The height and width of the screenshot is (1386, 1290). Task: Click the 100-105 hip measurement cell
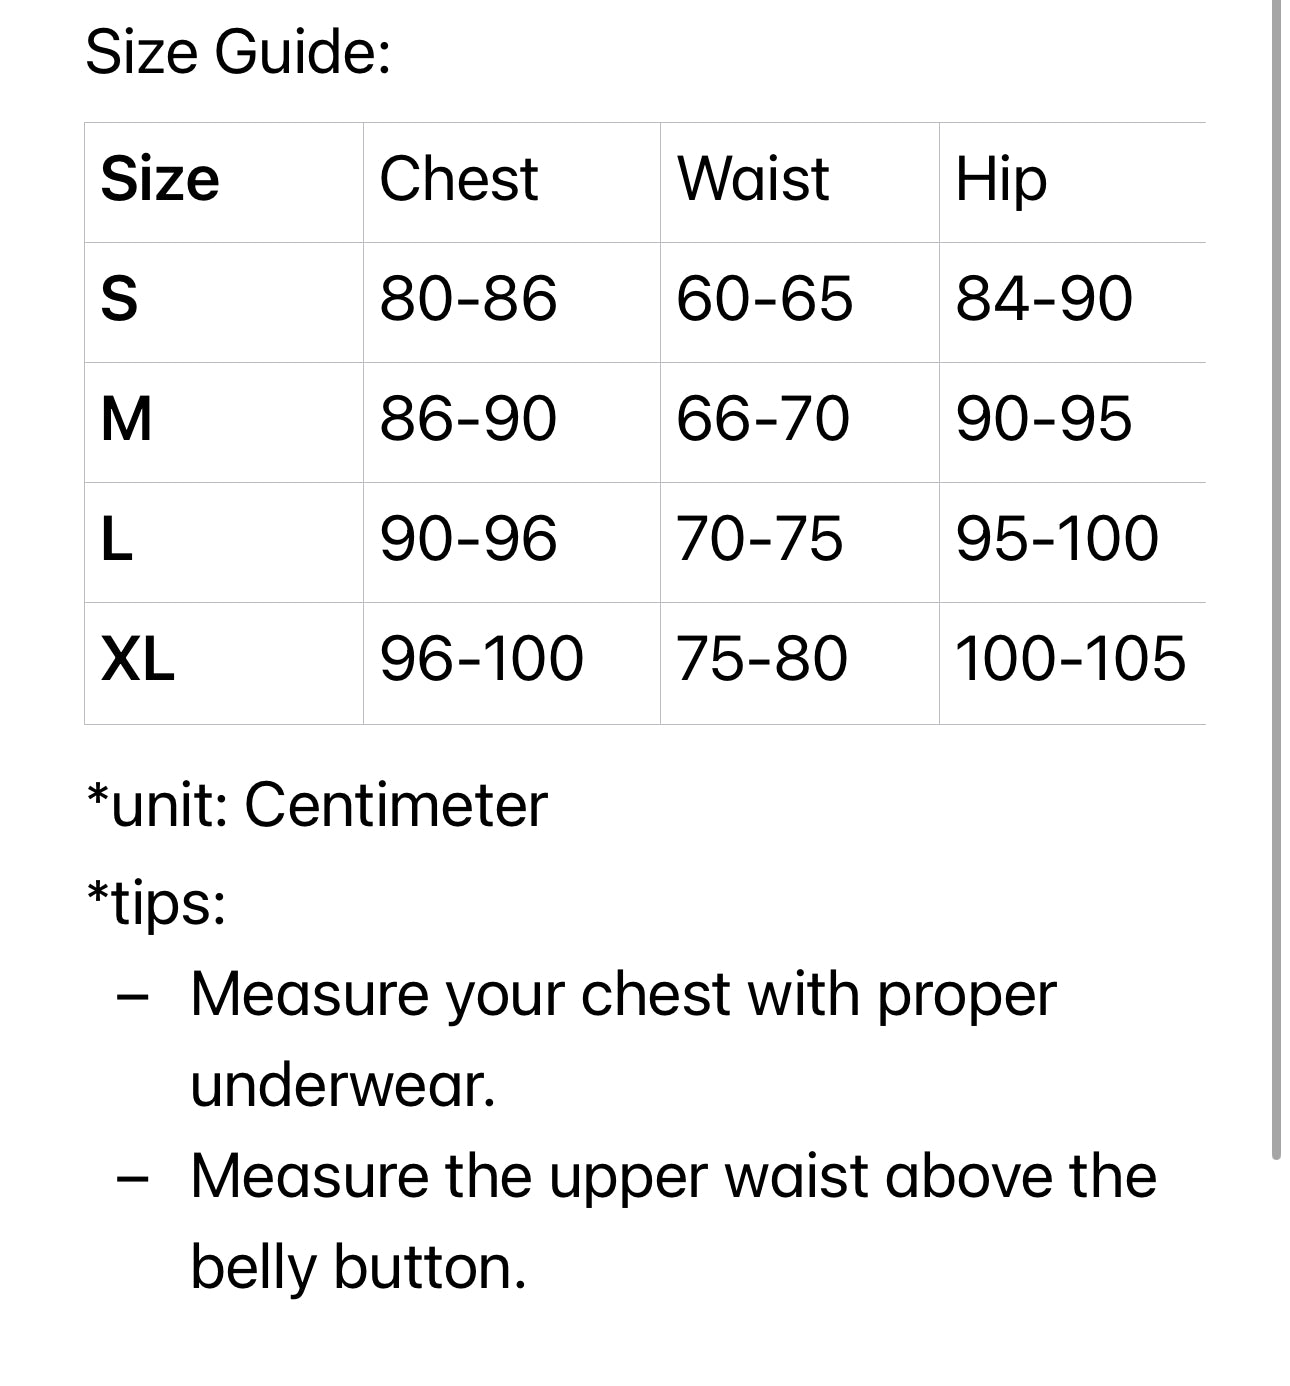pos(1070,660)
